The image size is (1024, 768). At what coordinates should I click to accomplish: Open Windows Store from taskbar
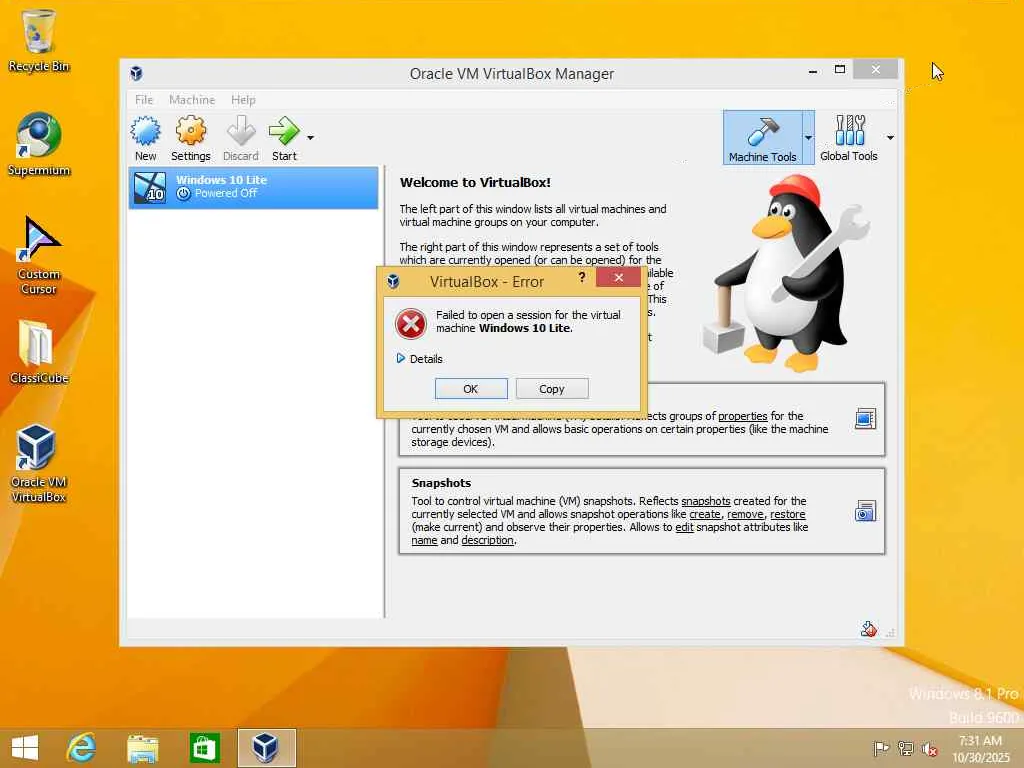[x=204, y=748]
